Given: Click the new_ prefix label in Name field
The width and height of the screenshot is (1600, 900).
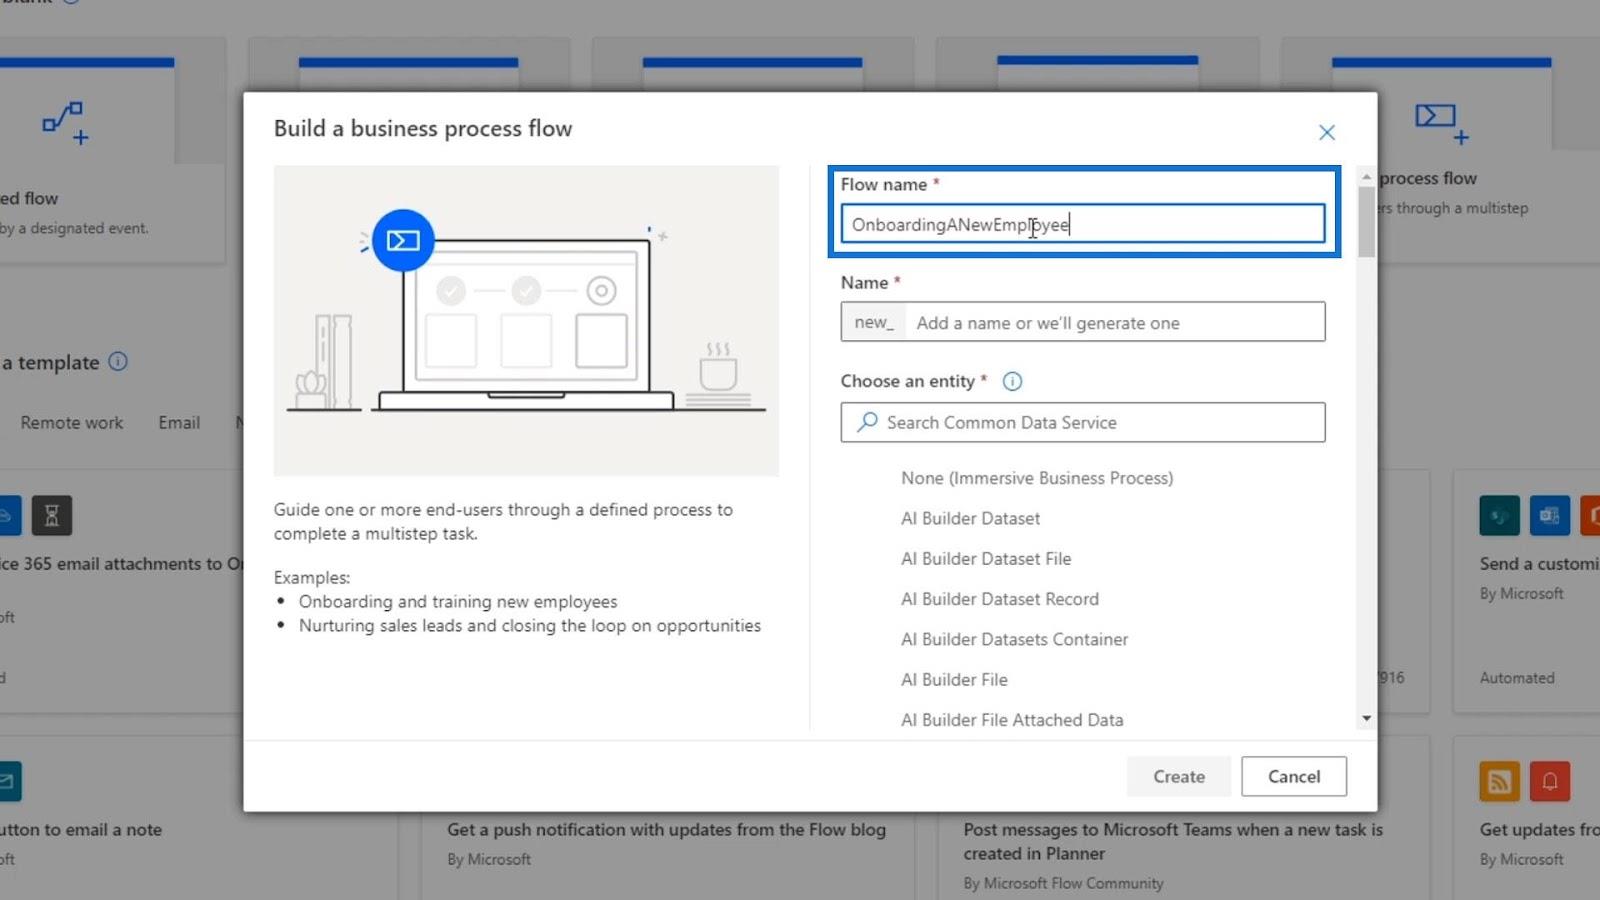Looking at the screenshot, I should click(873, 322).
